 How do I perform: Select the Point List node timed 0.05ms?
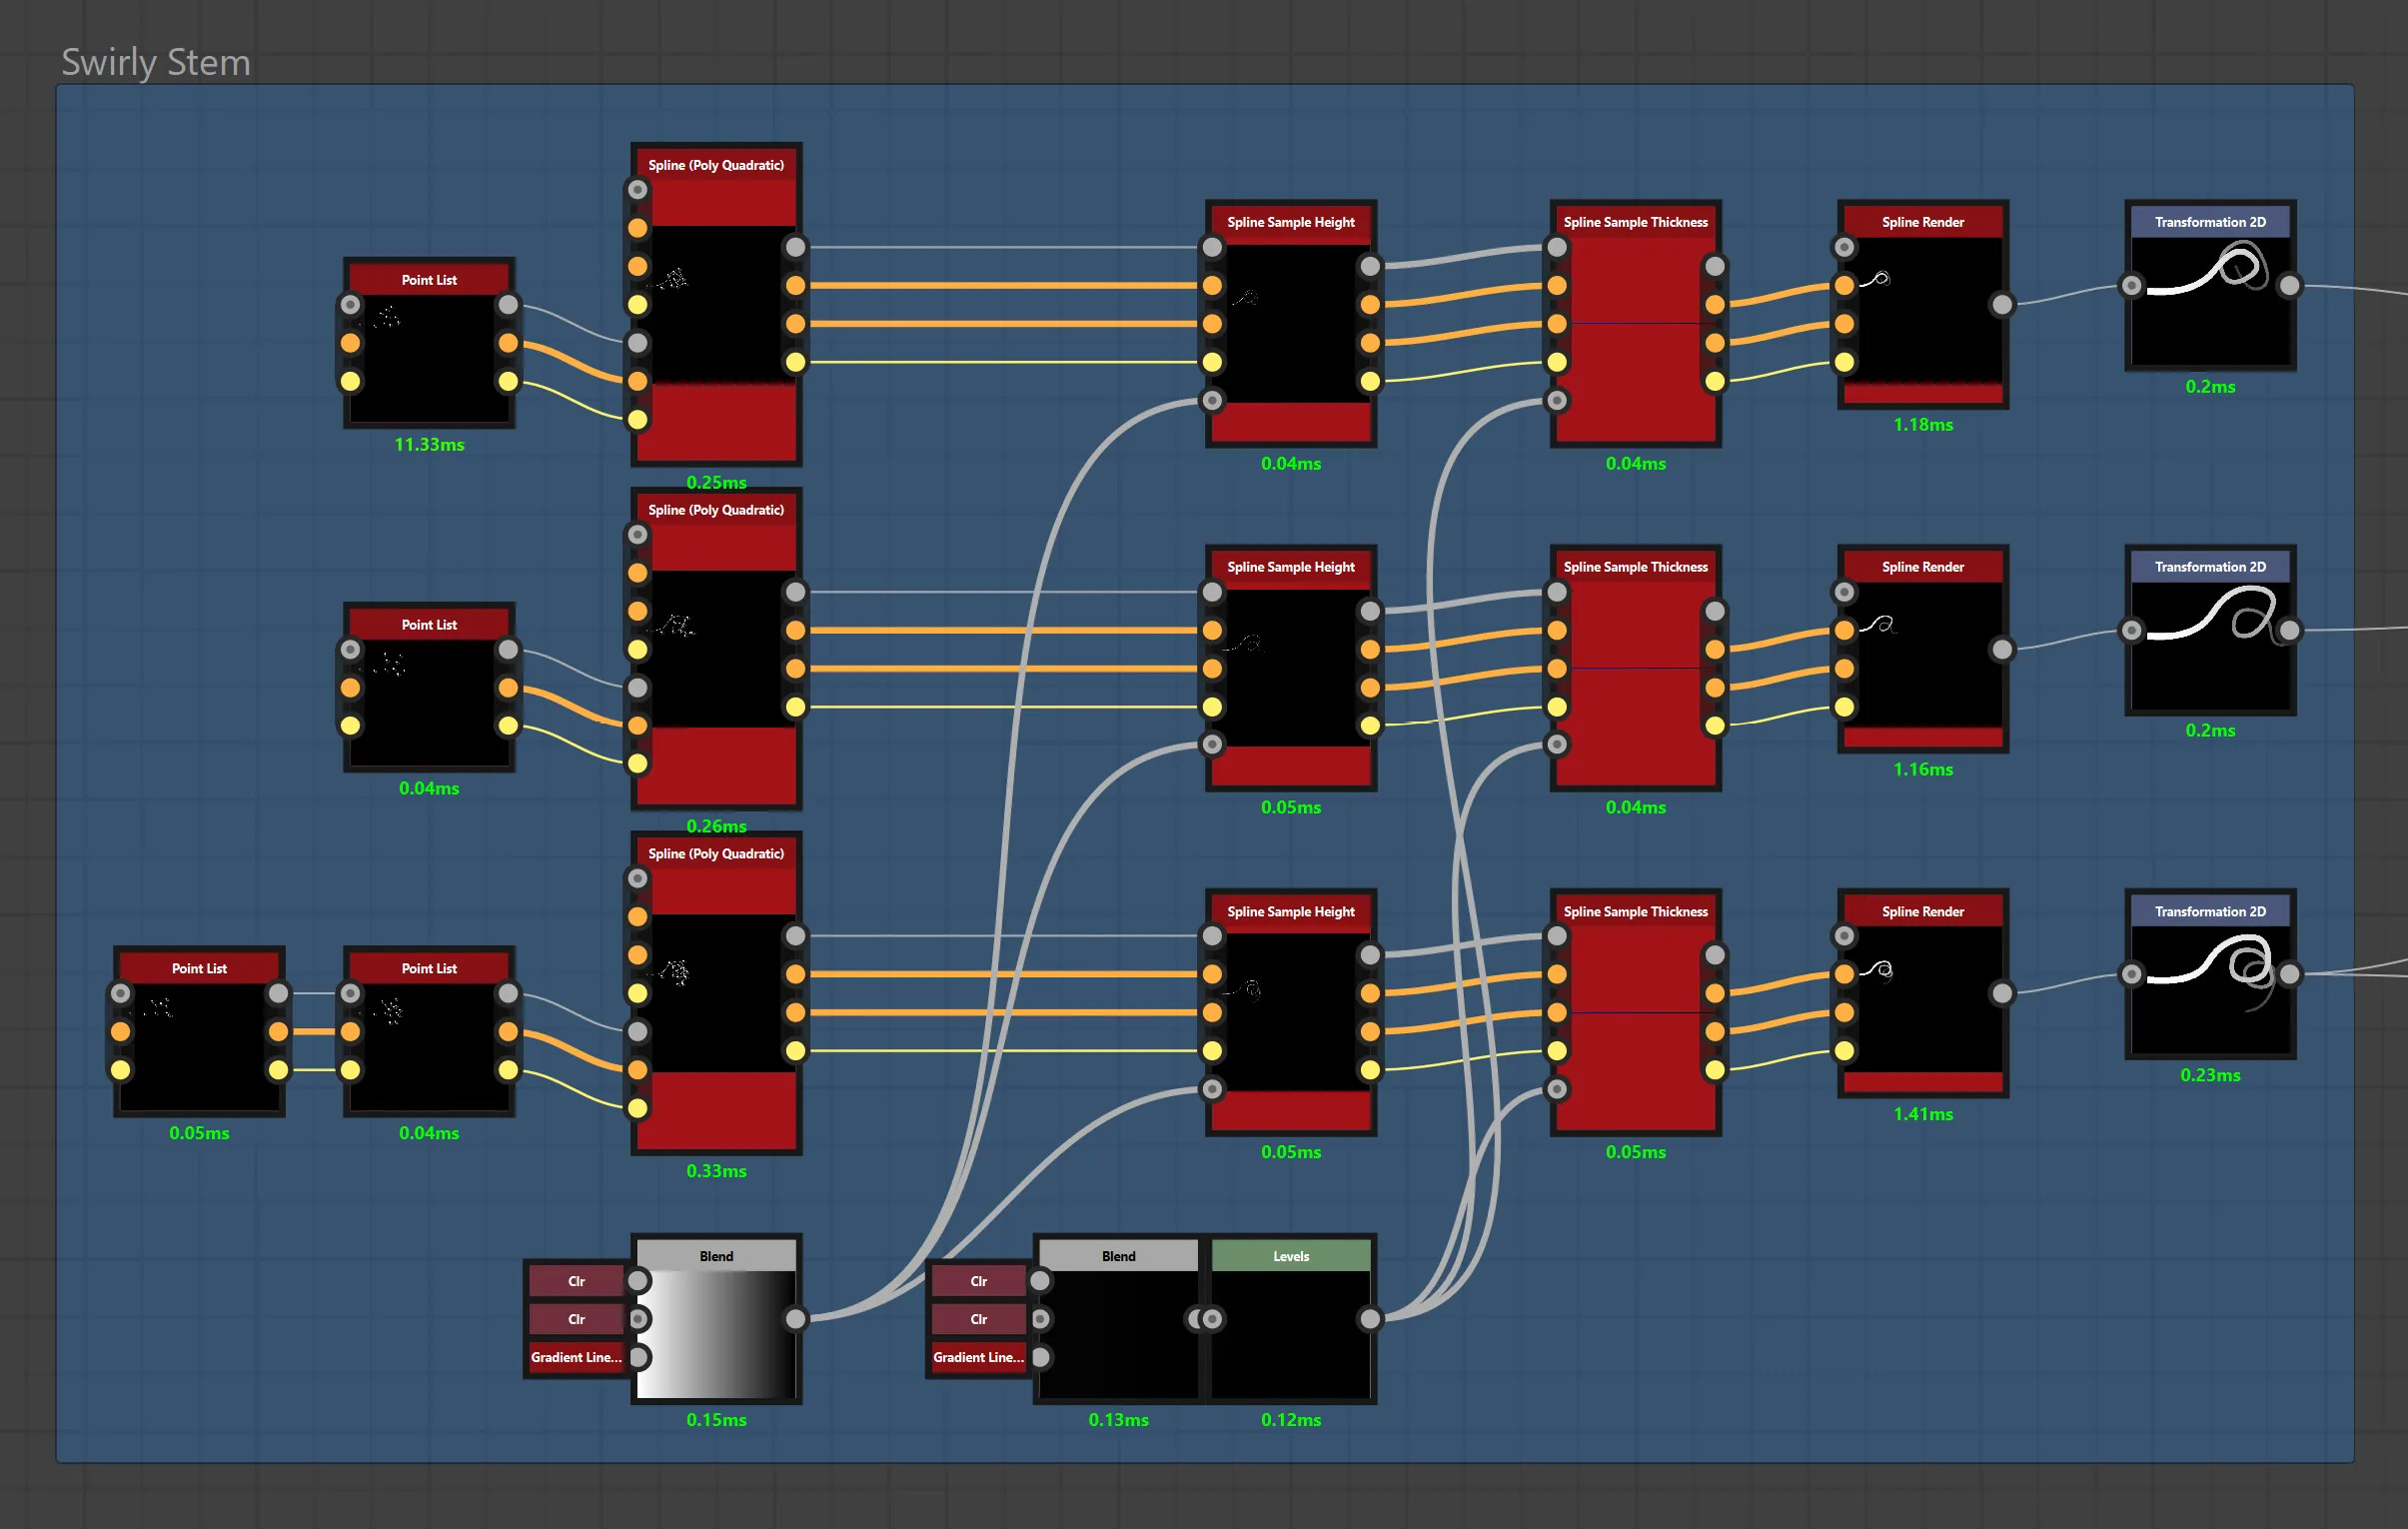pos(199,1031)
